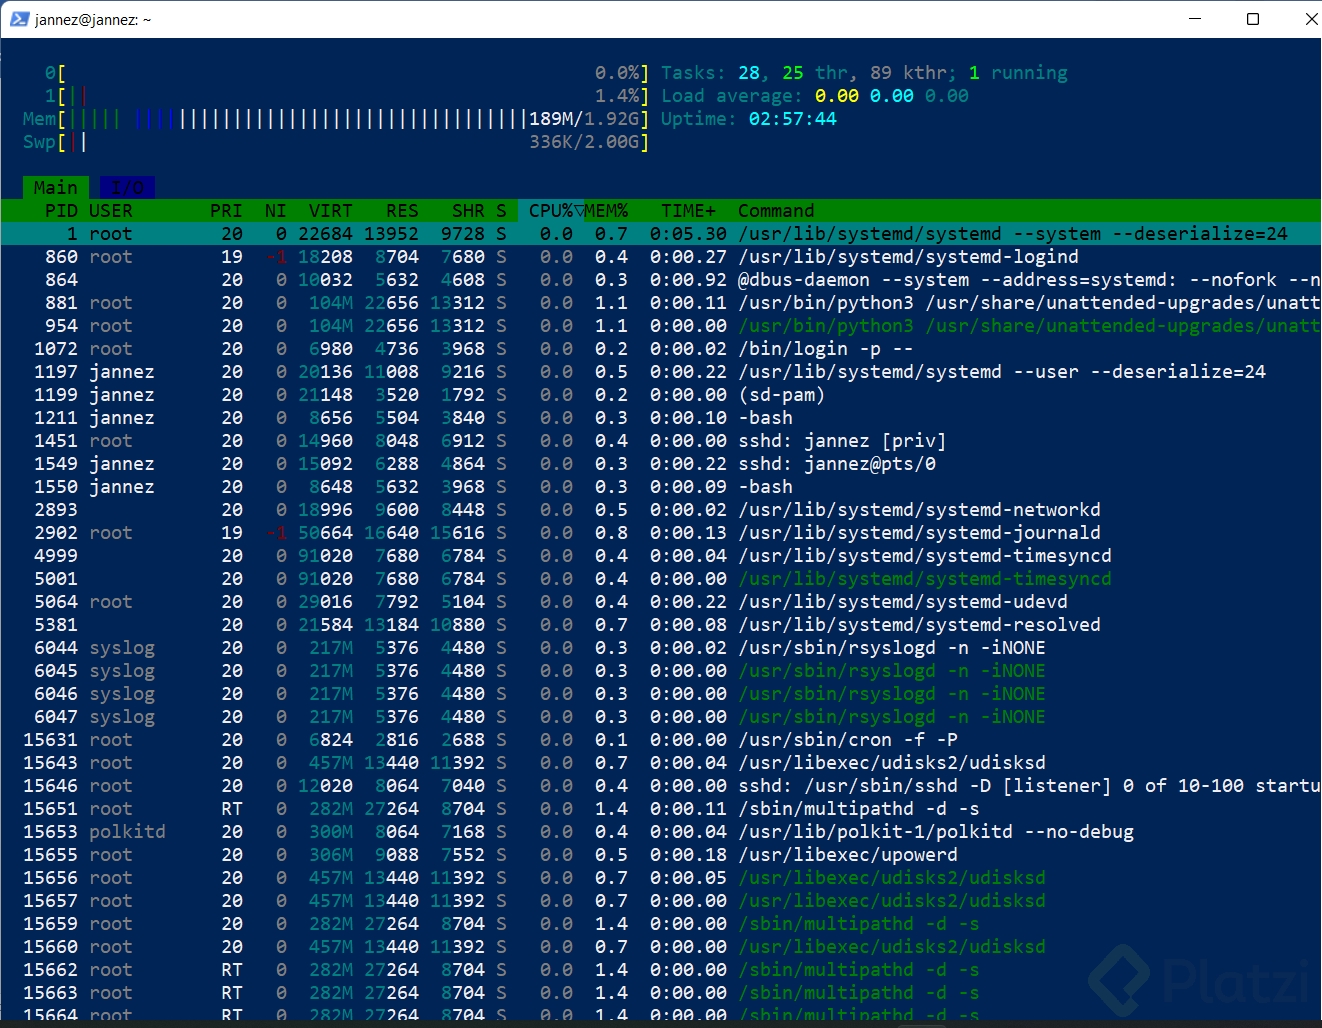Click the Tasks count line
Viewport: 1322px width, 1028px height.
[x=864, y=73]
